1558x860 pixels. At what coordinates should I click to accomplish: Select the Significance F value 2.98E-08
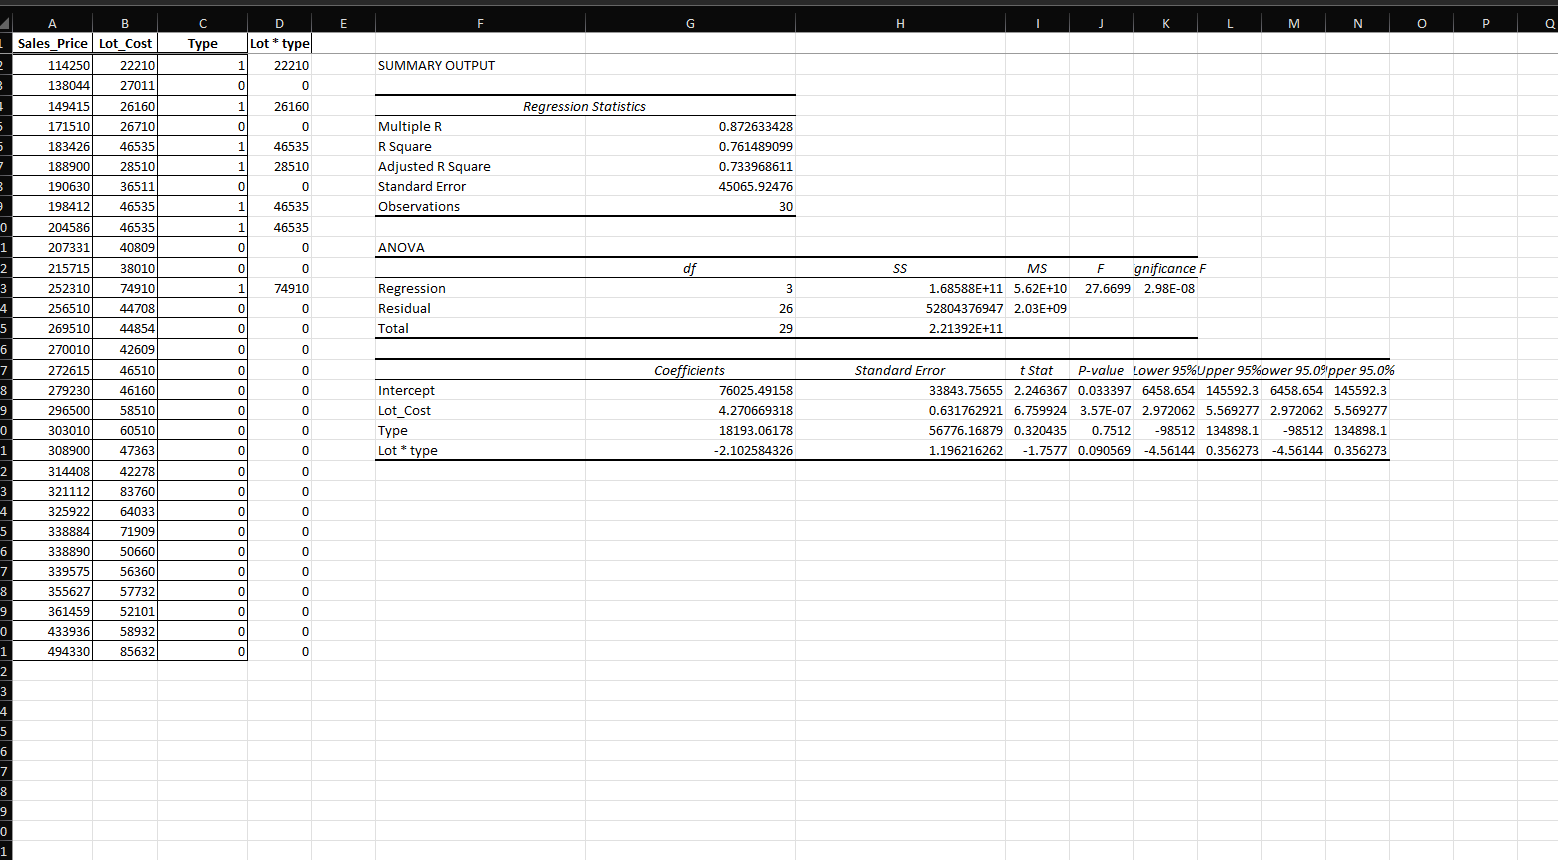coord(1165,288)
